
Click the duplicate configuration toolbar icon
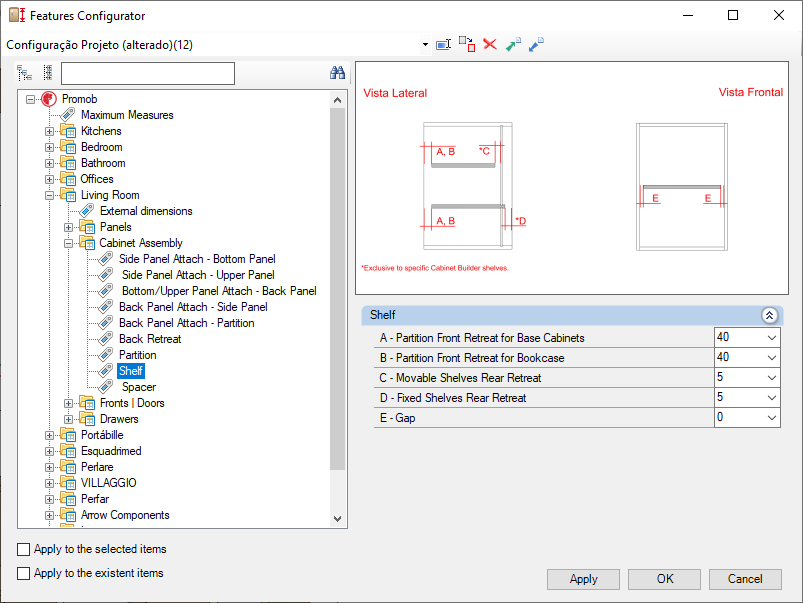click(x=467, y=44)
